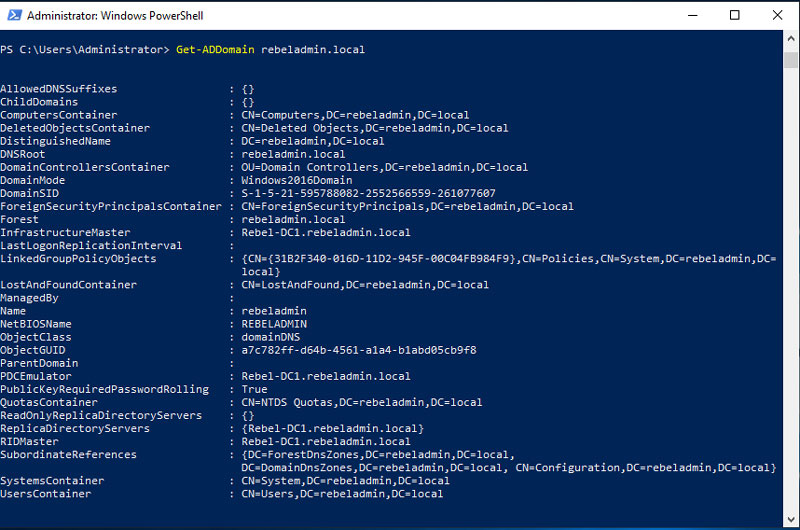Click the LostAndFoundContainer label
This screenshot has height=530, width=800.
[68, 285]
